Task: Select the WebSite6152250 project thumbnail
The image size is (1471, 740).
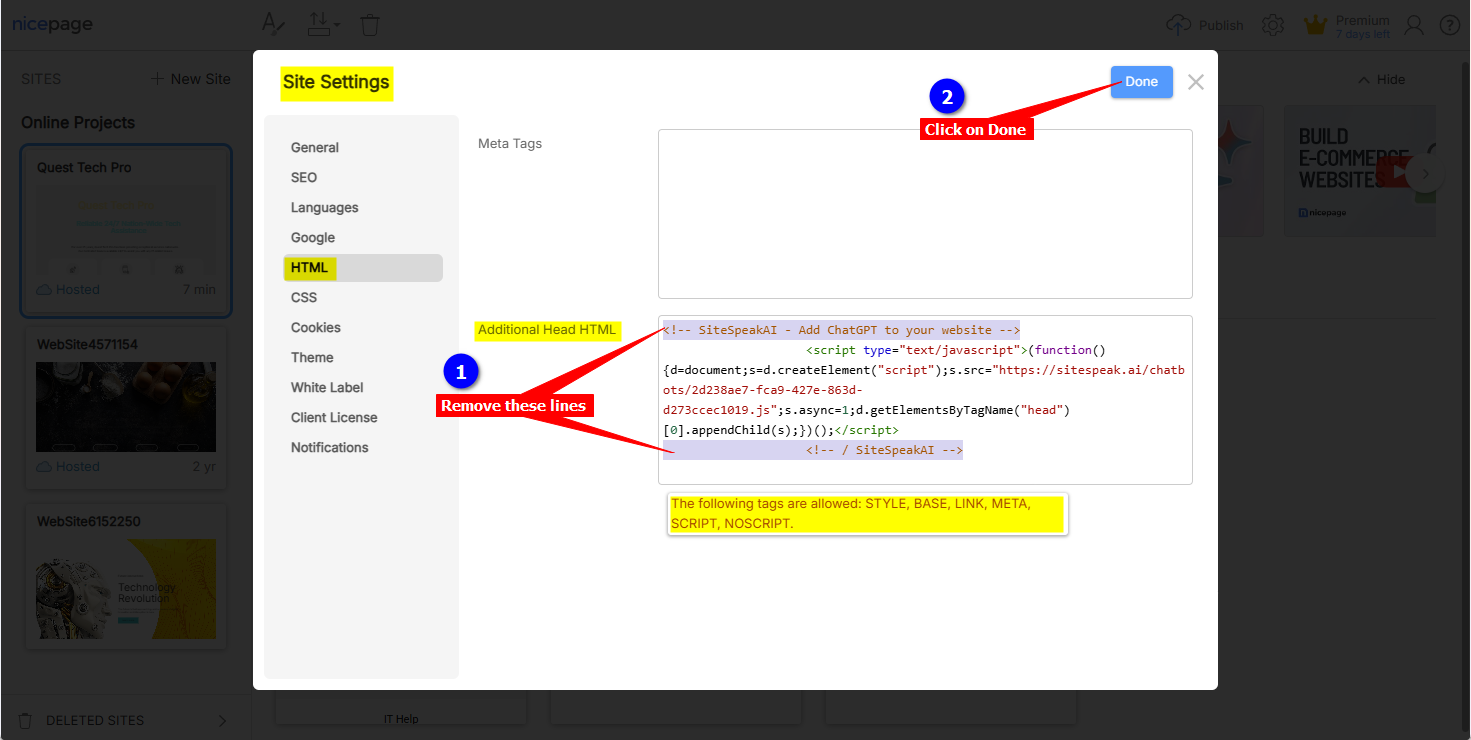Action: tap(126, 589)
